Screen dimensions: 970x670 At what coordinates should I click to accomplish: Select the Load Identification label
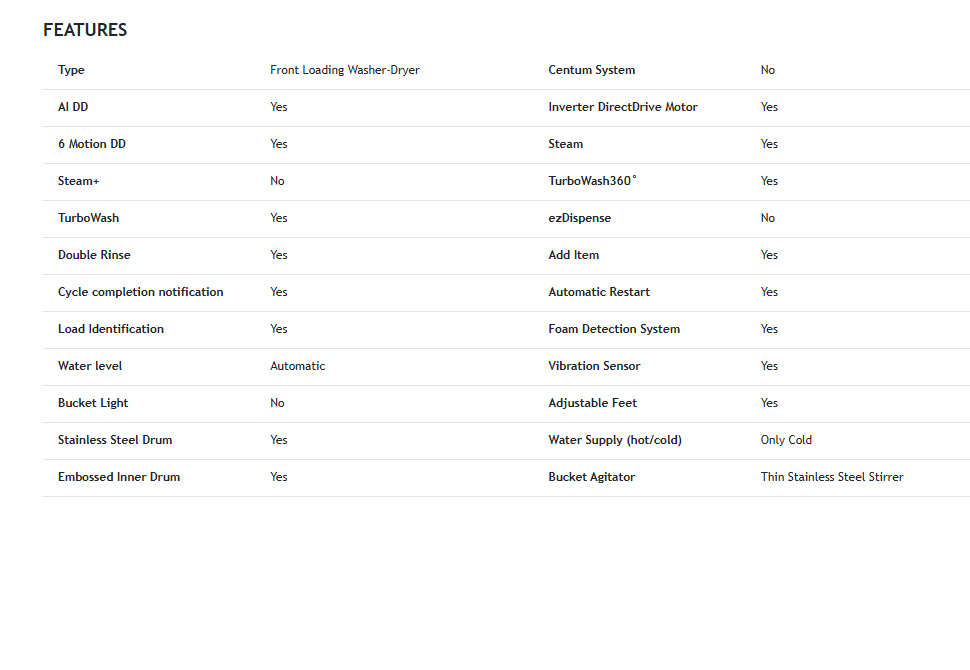coord(111,329)
